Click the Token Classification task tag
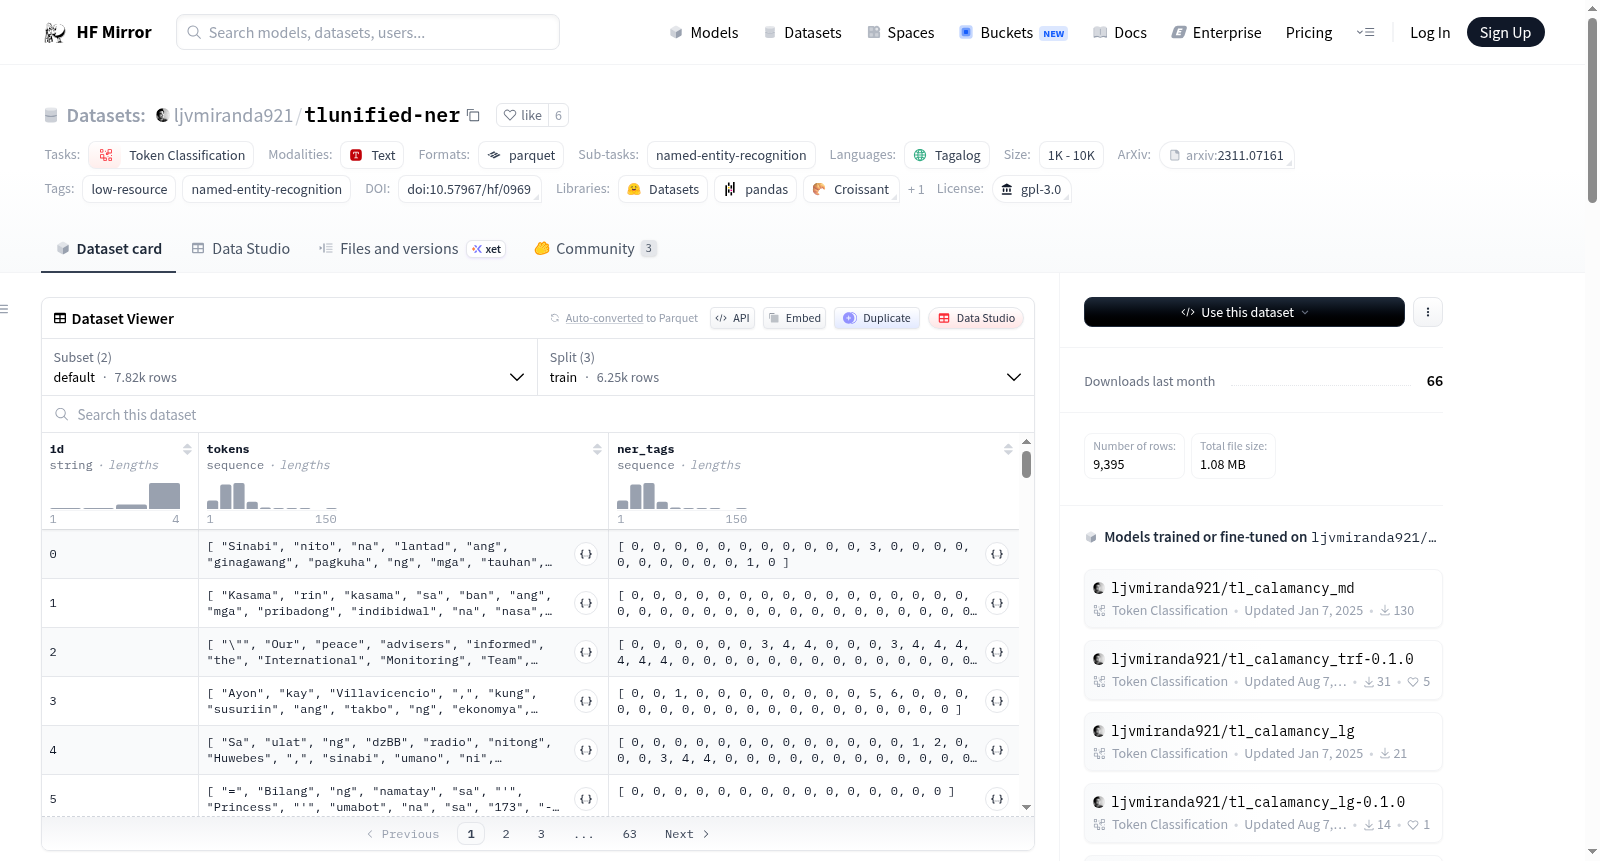 [x=171, y=155]
